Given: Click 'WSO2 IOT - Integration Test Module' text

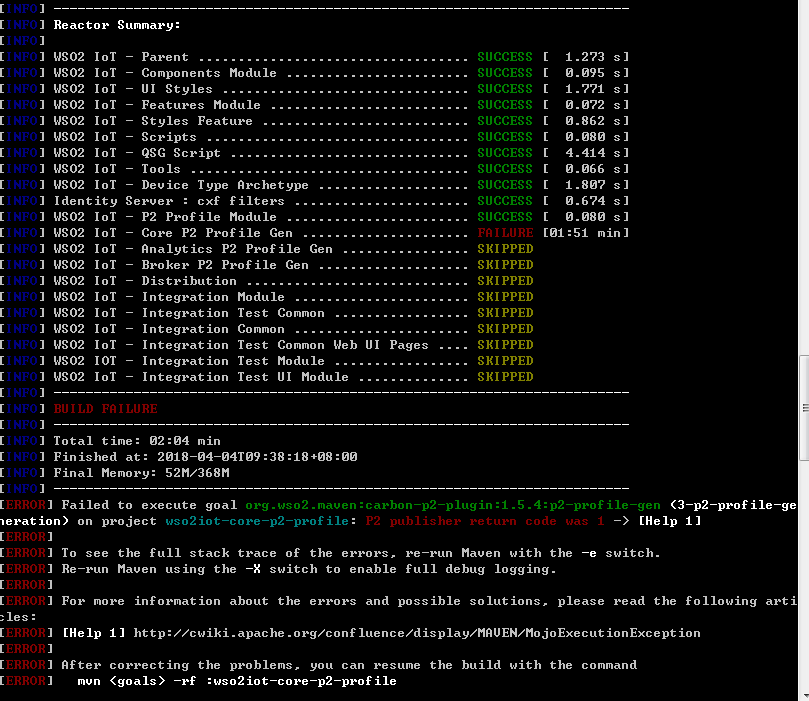Looking at the screenshot, I should click(189, 361).
